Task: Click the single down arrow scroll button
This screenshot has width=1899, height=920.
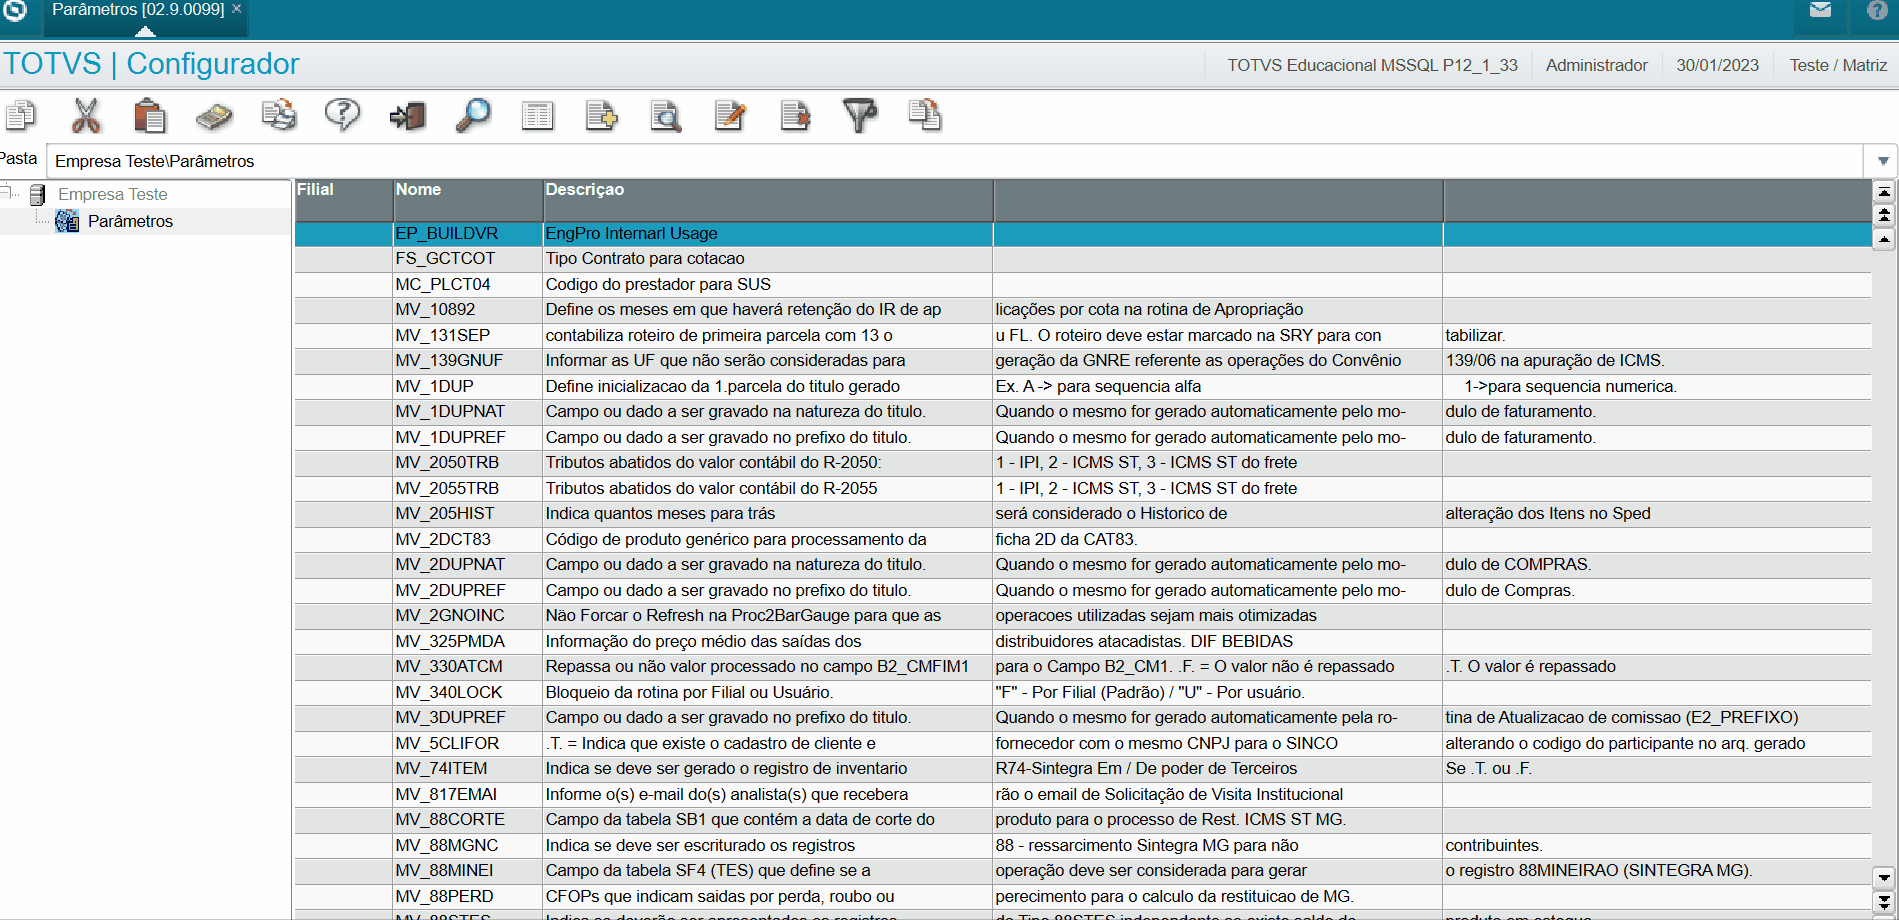Action: (x=1884, y=878)
